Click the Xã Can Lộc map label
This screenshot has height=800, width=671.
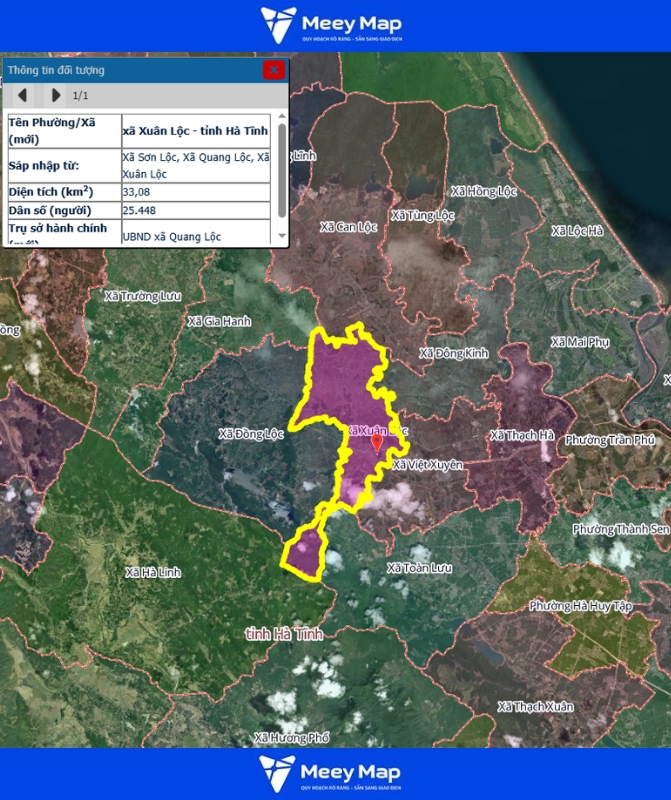[348, 227]
